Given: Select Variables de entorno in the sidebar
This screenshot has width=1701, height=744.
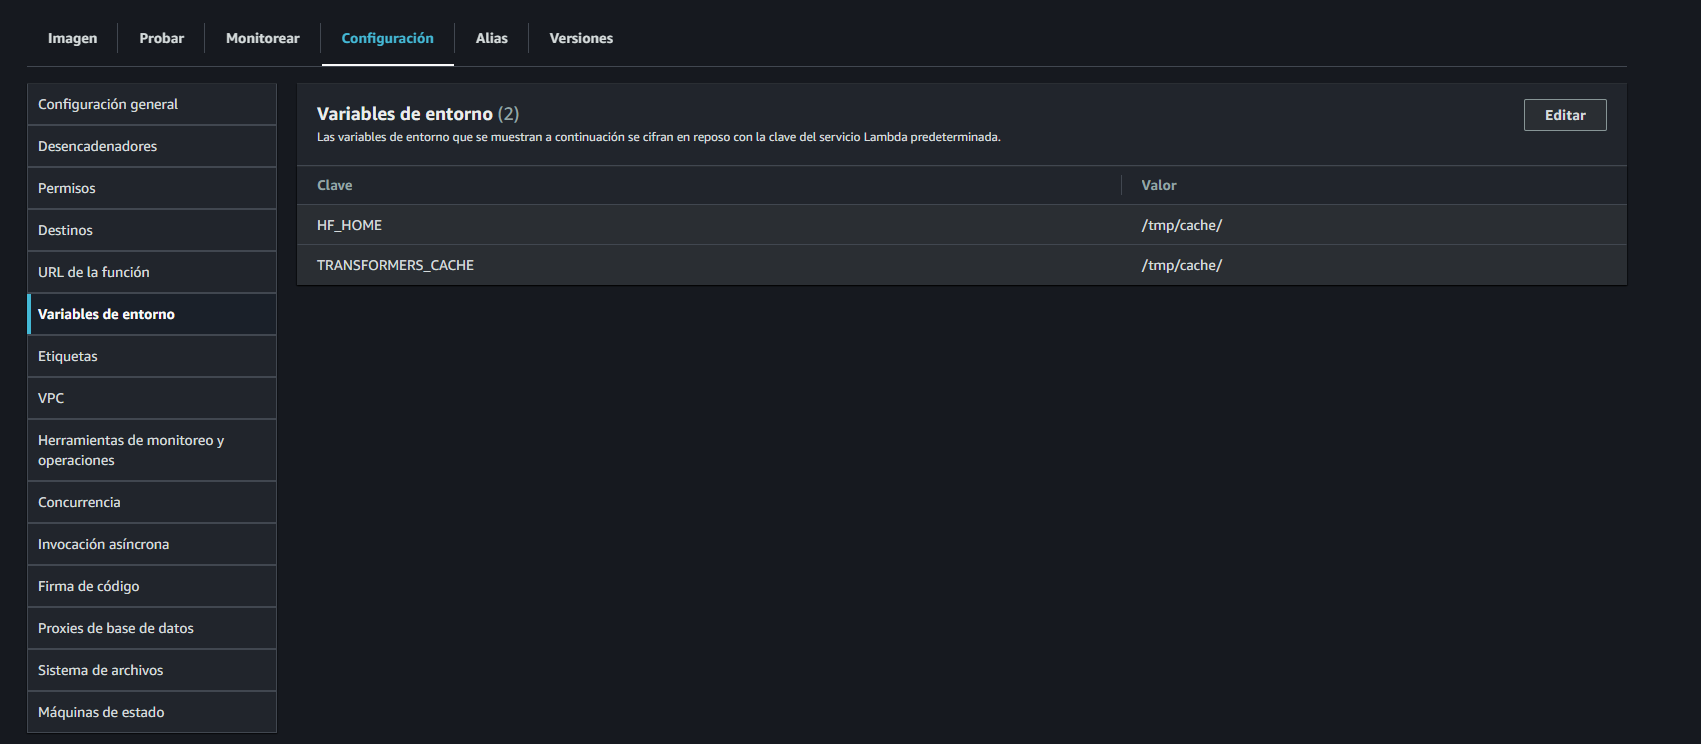Looking at the screenshot, I should pyautogui.click(x=106, y=314).
